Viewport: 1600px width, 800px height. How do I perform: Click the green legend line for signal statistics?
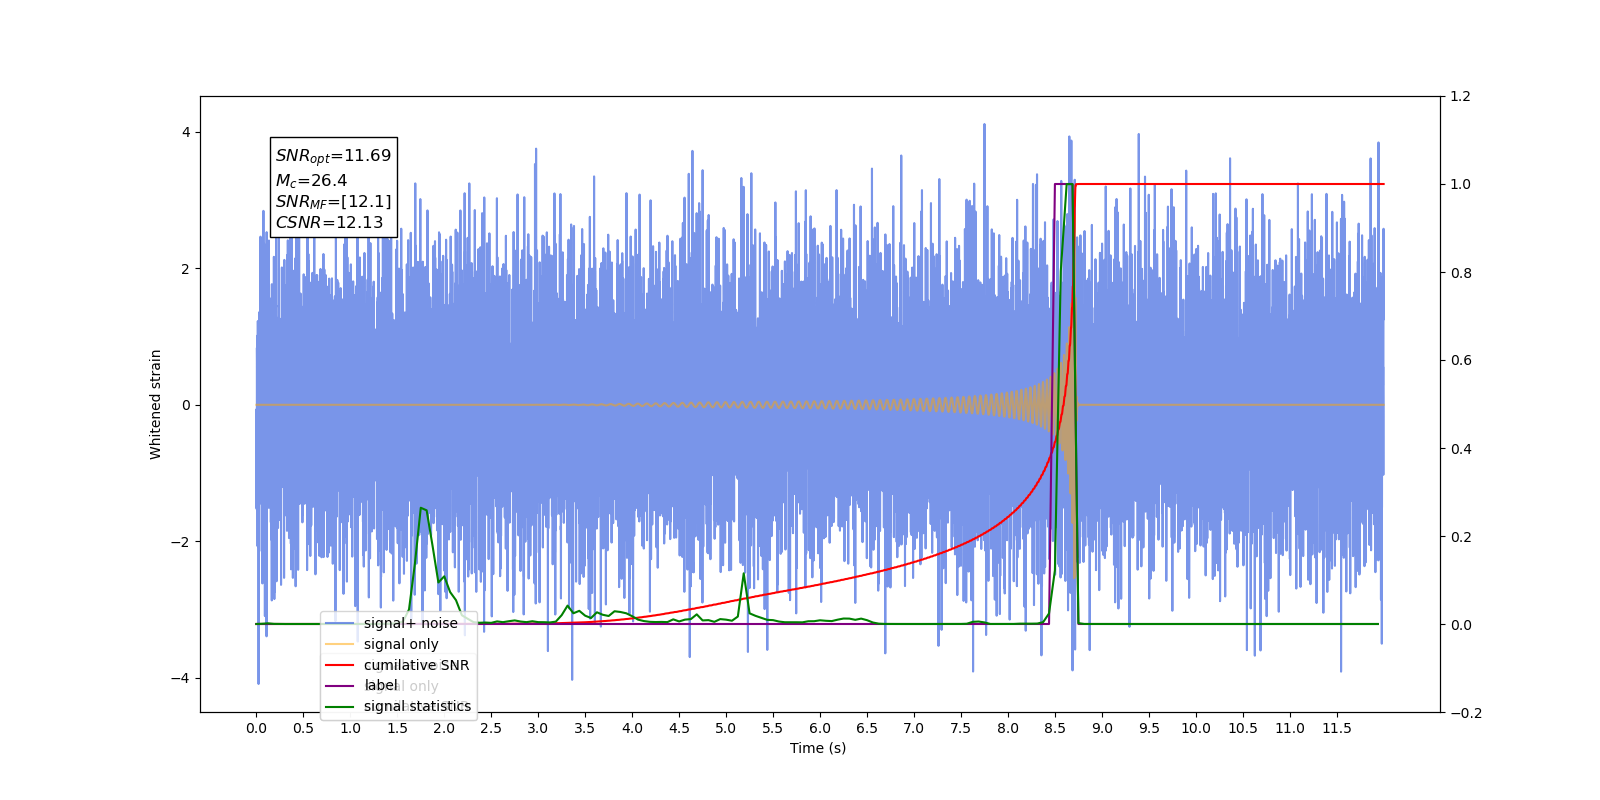(341, 707)
